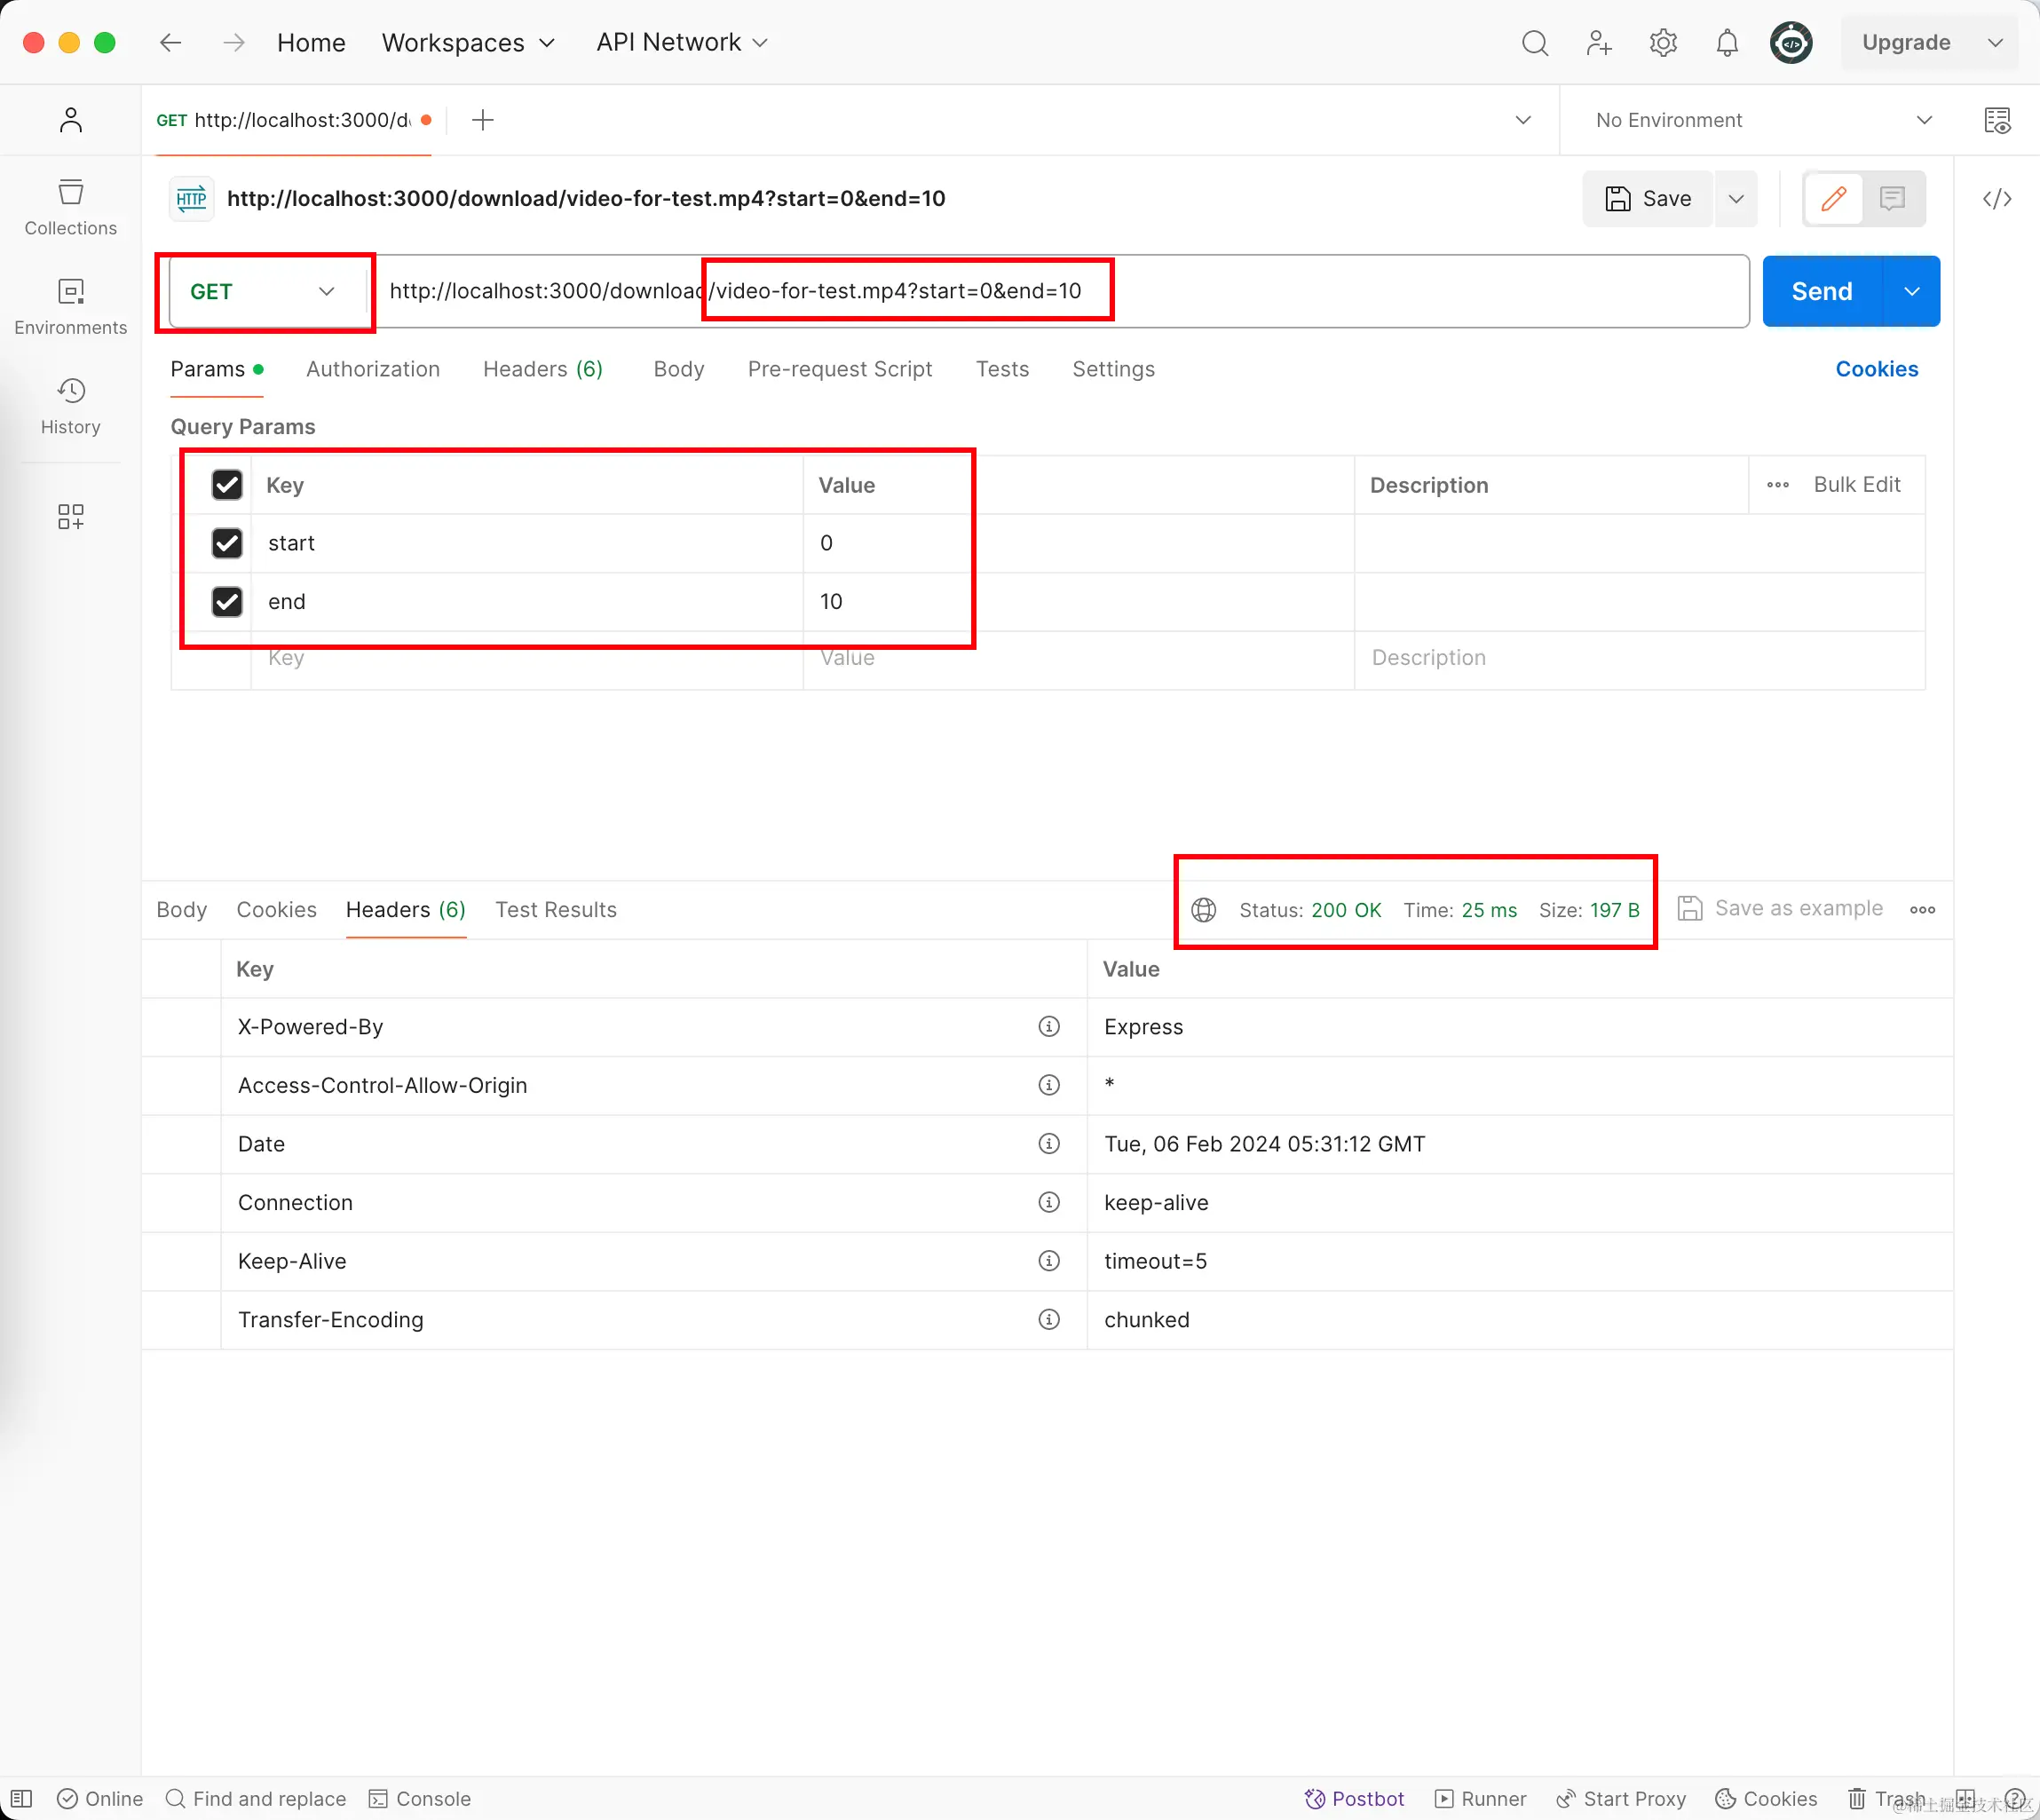Click the pencil edit mode icon
2040x1820 pixels.
coord(1834,199)
